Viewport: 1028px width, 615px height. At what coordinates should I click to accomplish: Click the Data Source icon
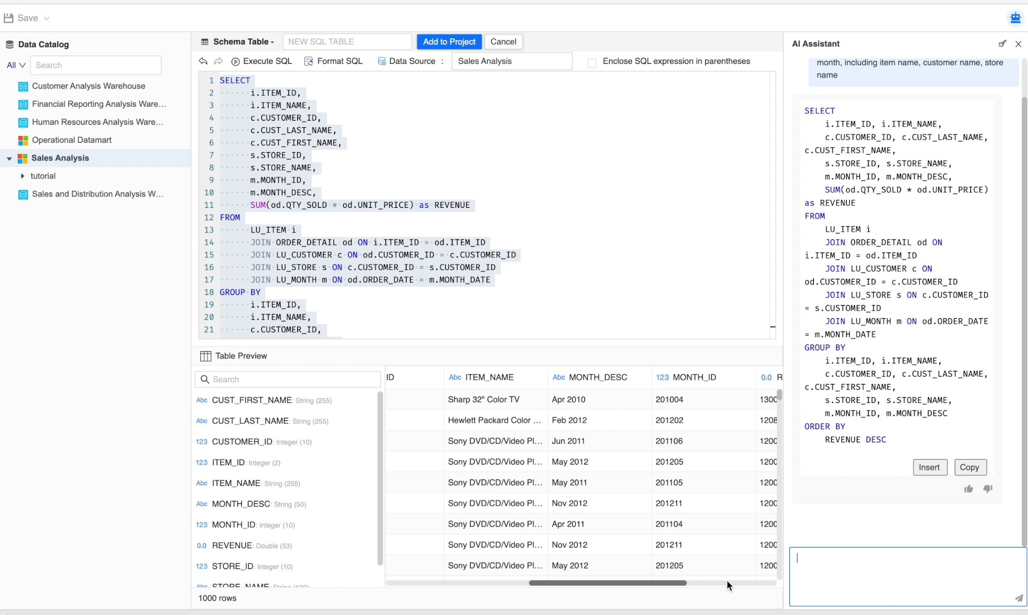coord(382,61)
